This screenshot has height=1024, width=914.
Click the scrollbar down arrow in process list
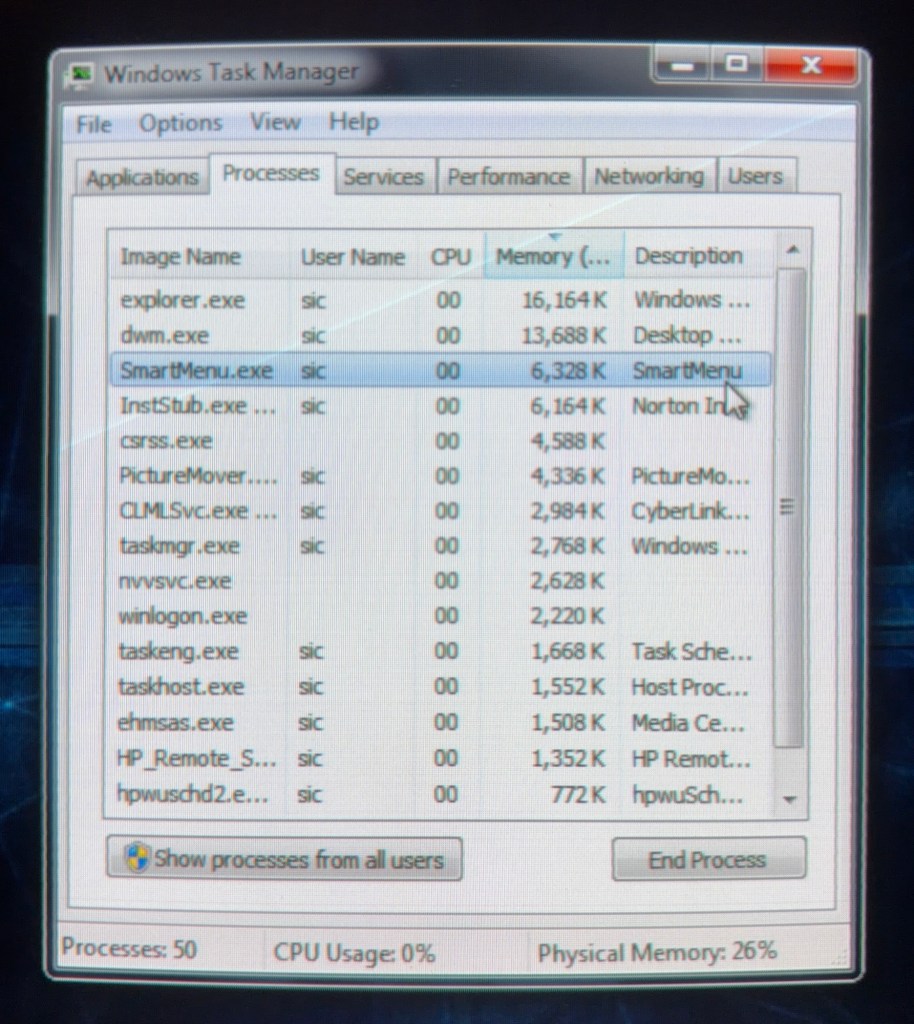pos(791,798)
